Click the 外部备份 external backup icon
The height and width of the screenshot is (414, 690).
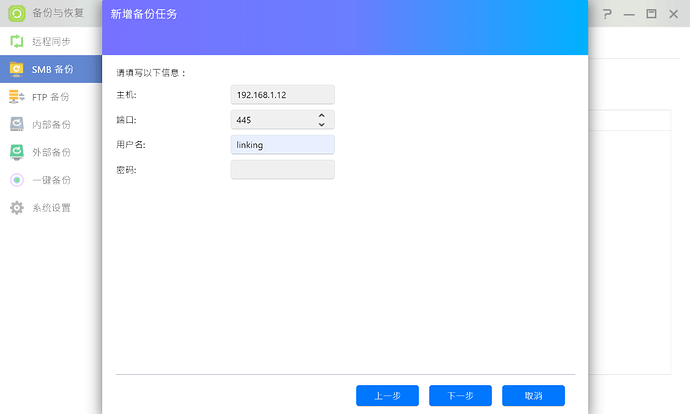(16, 152)
